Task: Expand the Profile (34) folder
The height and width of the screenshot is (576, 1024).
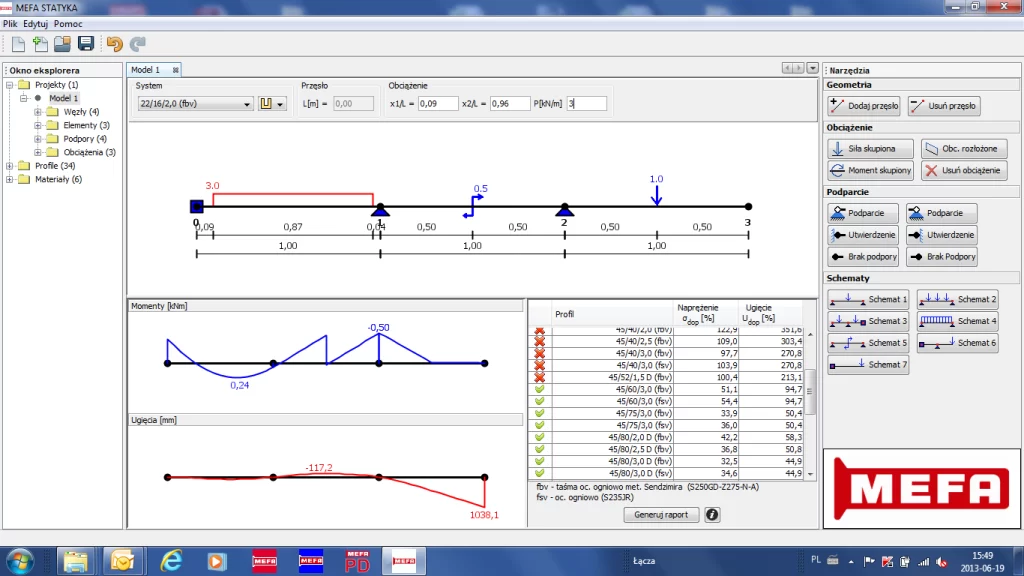Action: click(x=10, y=166)
